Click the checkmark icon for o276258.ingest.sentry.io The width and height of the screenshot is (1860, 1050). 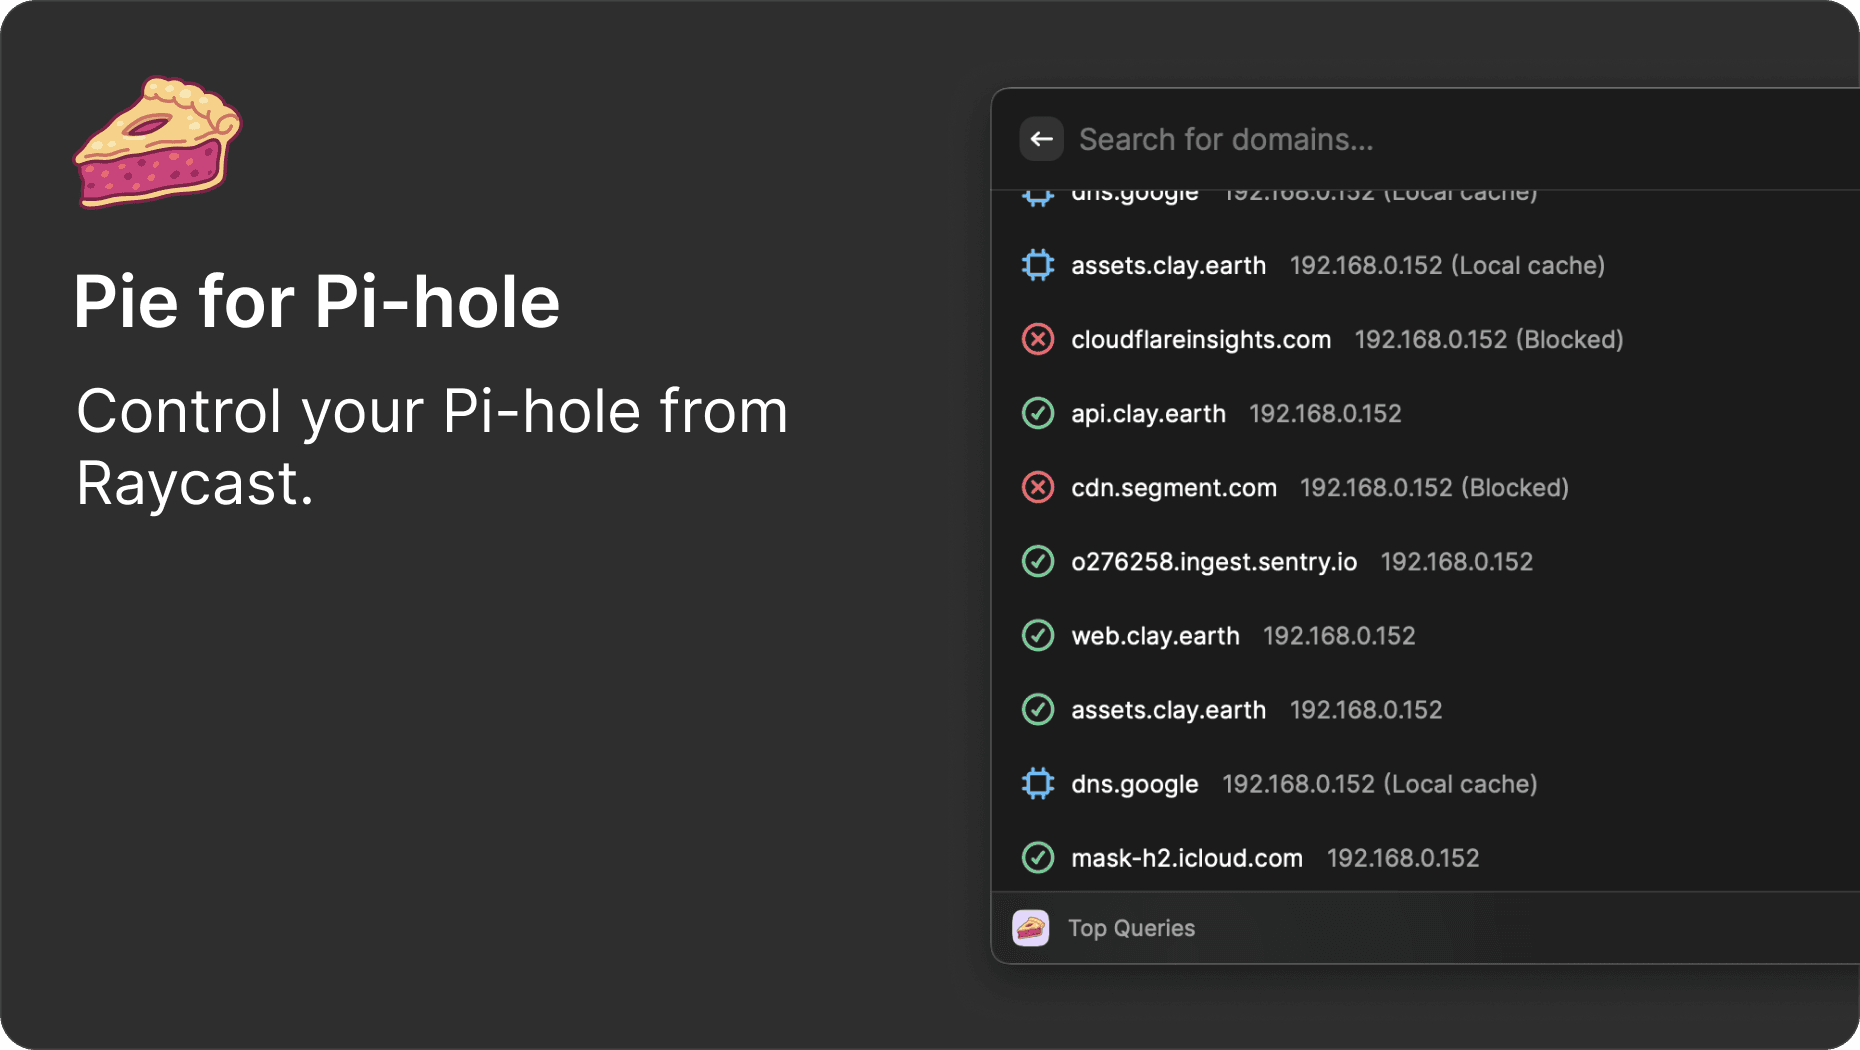[x=1038, y=561]
